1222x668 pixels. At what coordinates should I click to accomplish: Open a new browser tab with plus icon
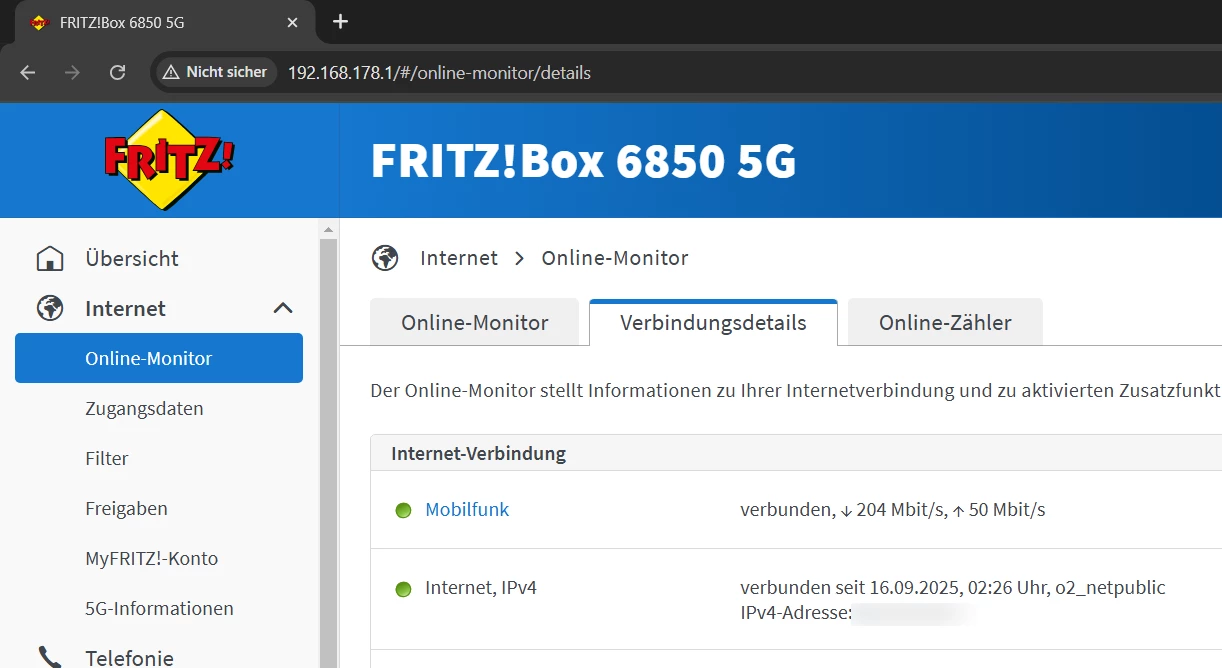[x=340, y=21]
